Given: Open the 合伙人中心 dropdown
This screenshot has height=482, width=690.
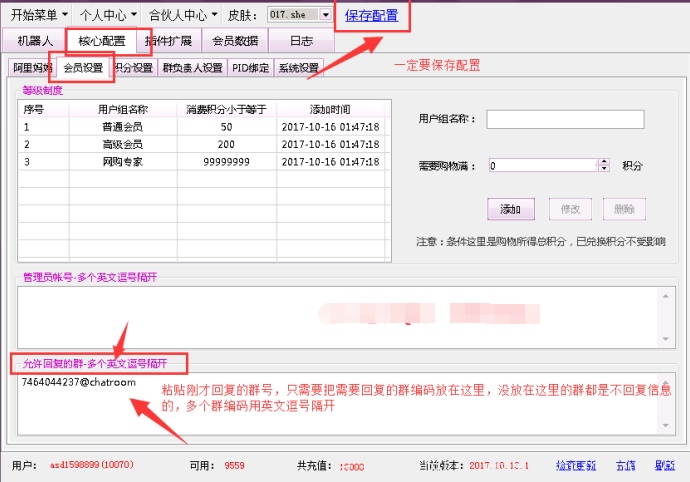Looking at the screenshot, I should (183, 15).
